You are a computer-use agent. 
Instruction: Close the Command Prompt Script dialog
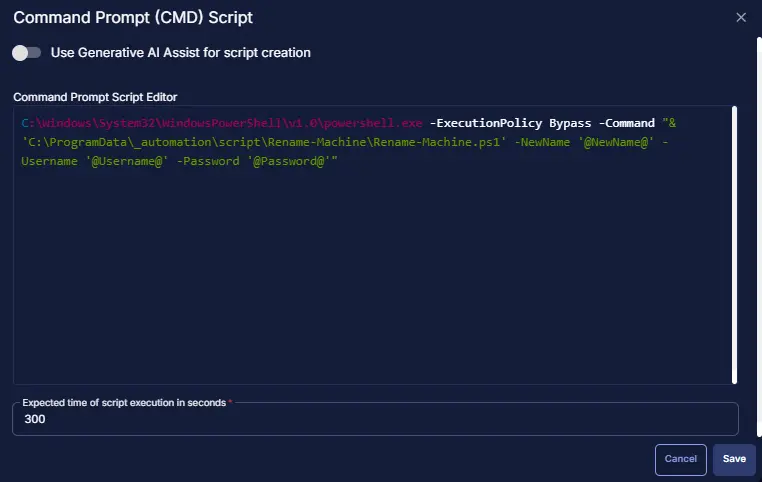click(x=741, y=17)
